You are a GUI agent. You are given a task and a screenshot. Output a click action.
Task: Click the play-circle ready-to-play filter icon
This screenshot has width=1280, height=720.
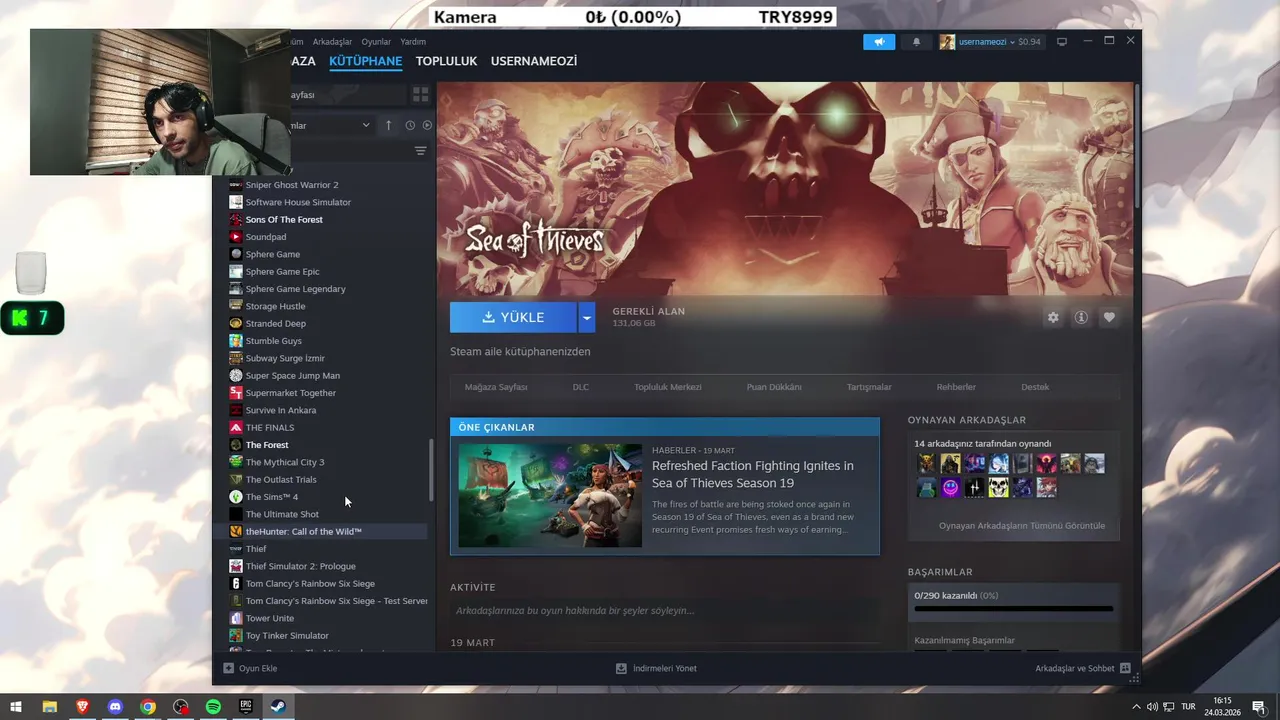point(427,125)
